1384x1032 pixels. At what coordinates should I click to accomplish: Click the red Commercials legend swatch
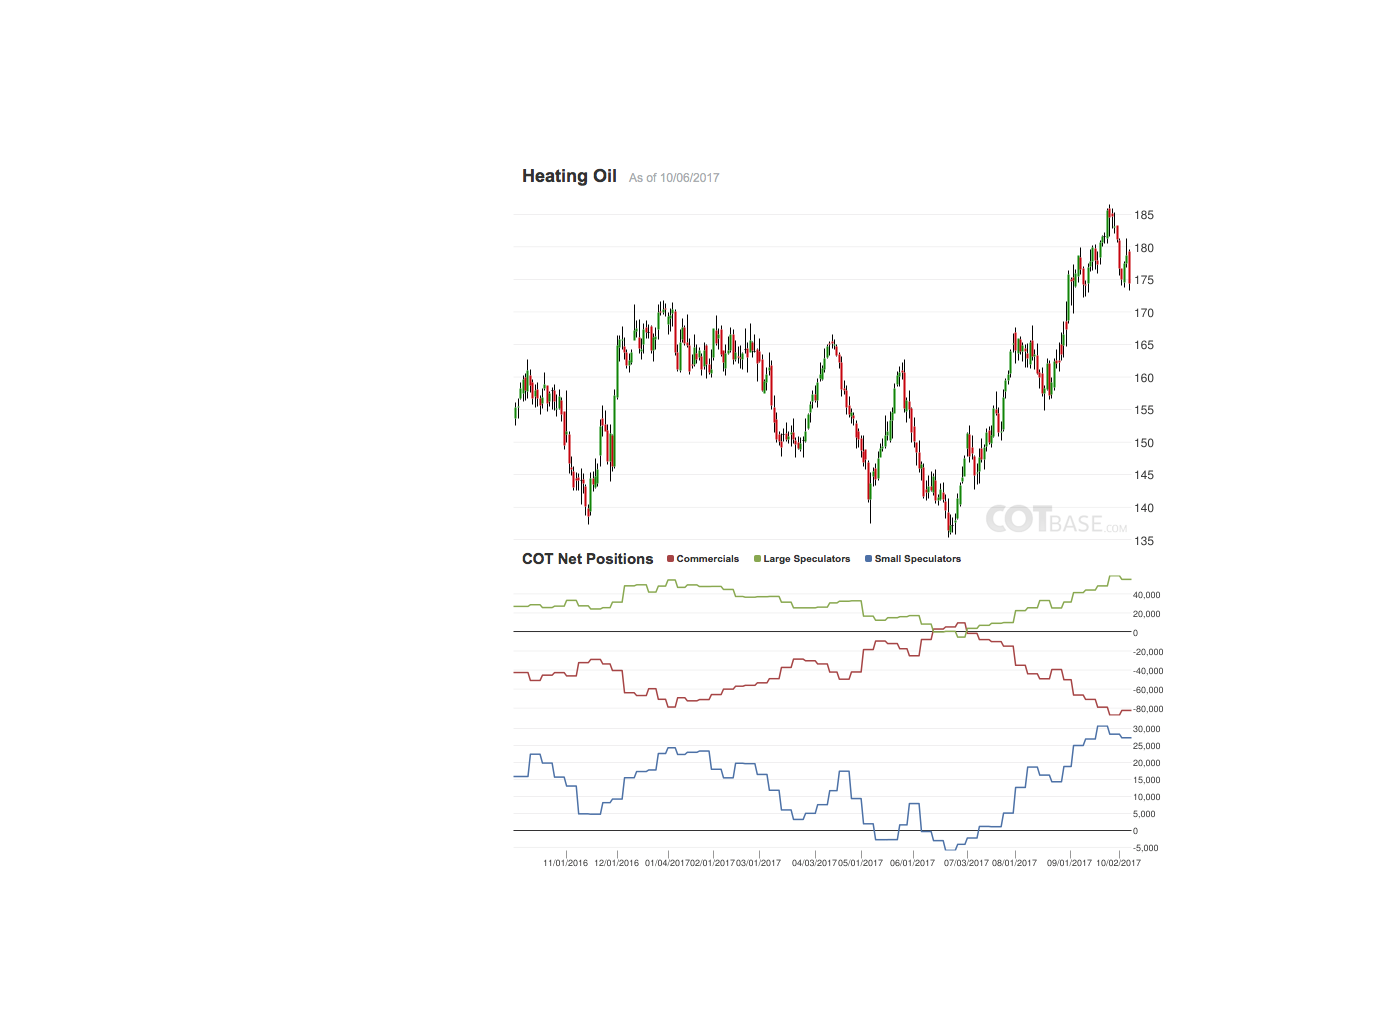[668, 559]
